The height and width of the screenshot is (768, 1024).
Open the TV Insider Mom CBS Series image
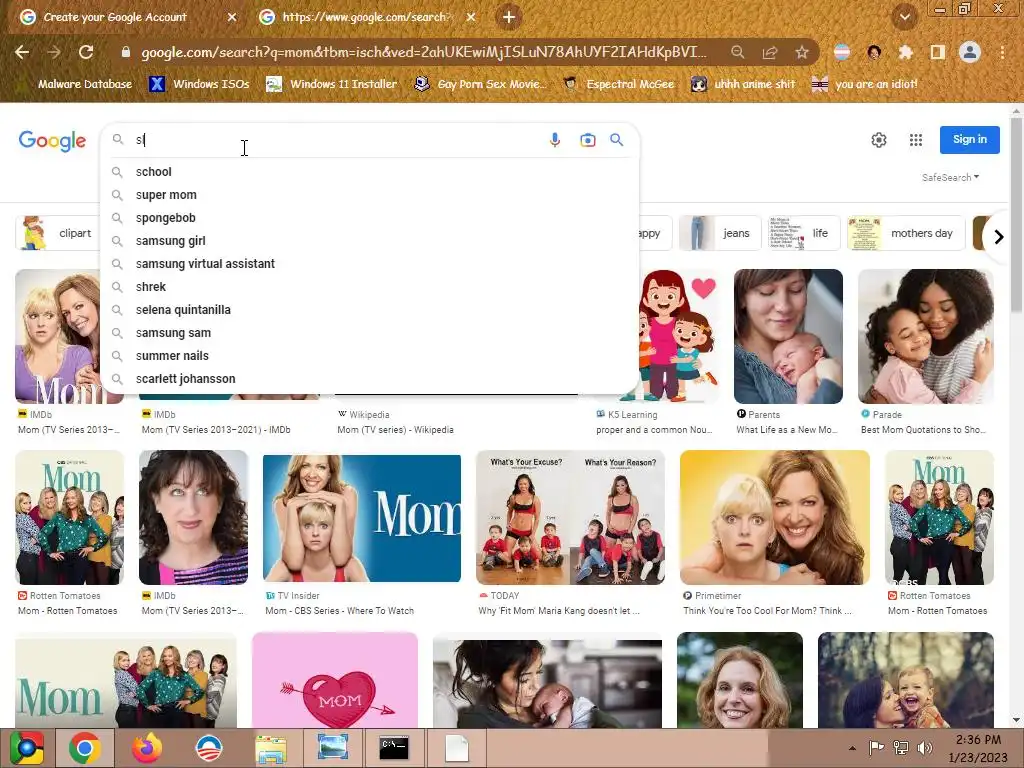(362, 518)
